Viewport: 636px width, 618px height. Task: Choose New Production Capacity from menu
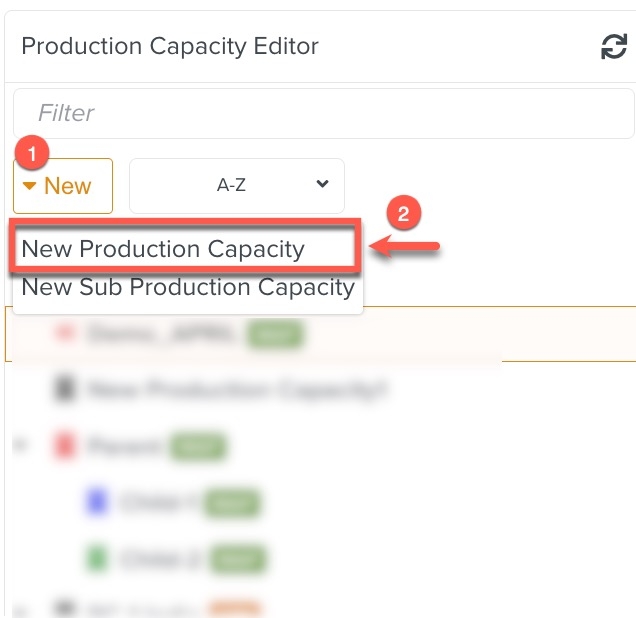163,249
